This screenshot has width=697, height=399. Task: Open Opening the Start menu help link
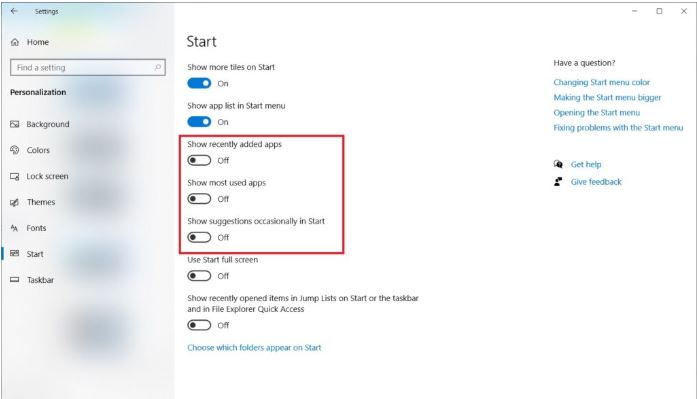[597, 112]
